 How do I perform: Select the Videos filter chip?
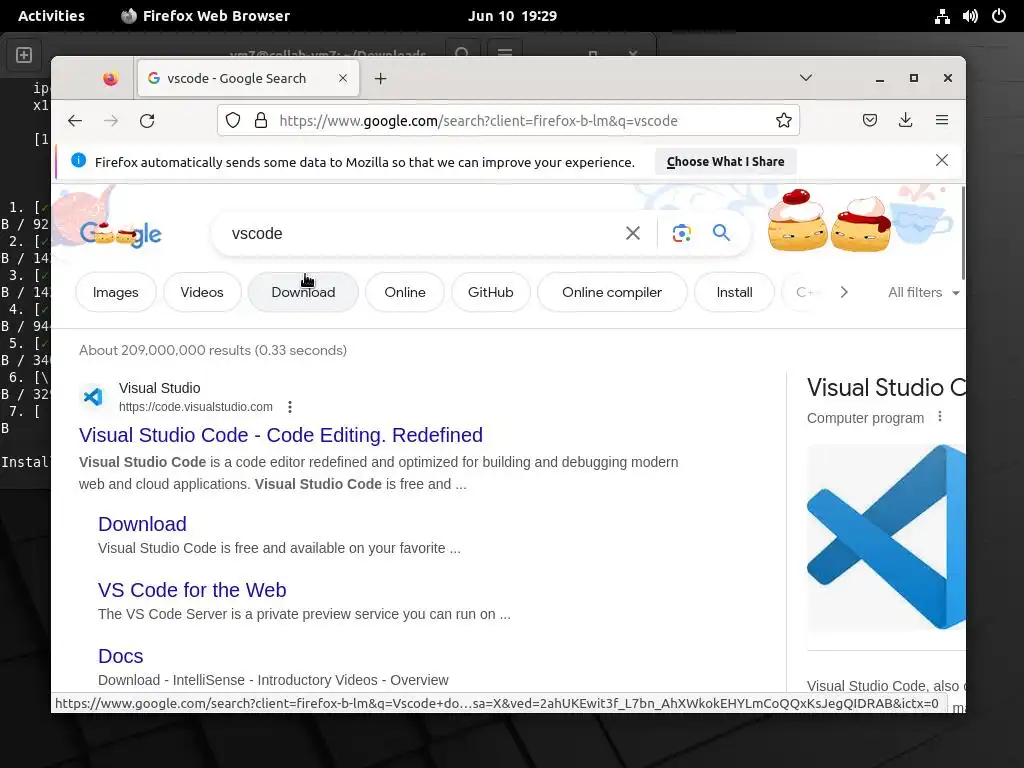tap(202, 293)
